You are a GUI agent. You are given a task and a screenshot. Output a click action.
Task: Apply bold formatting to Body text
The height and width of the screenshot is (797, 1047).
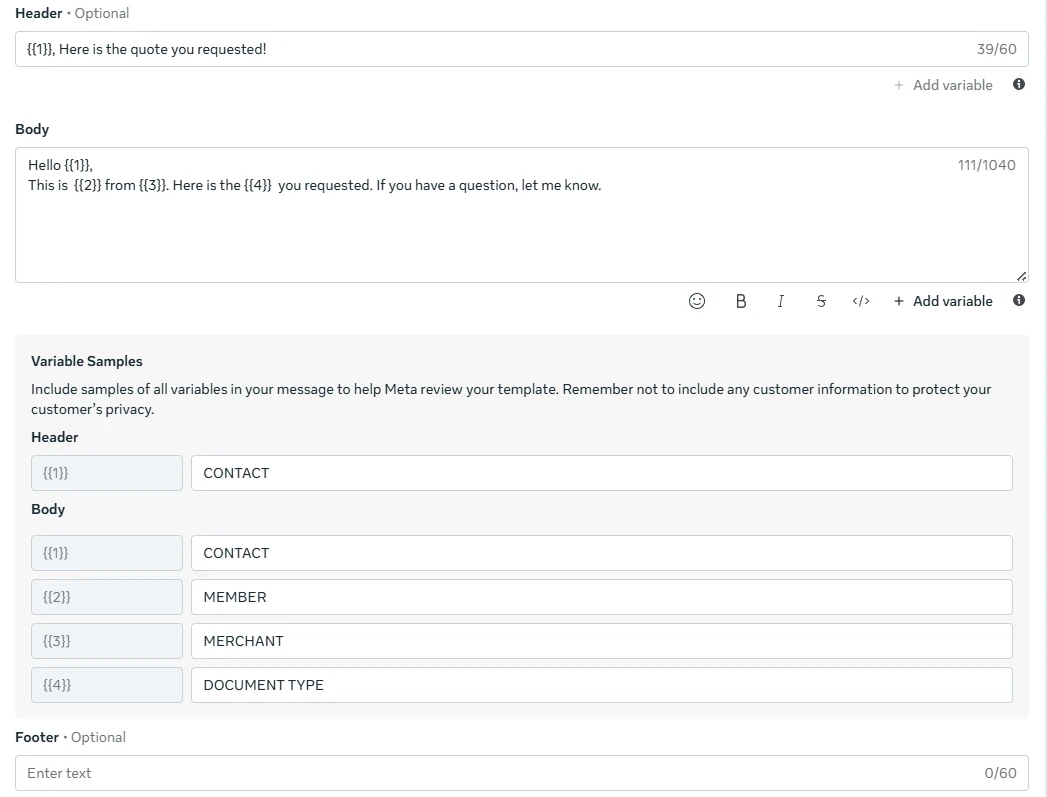[x=741, y=301]
